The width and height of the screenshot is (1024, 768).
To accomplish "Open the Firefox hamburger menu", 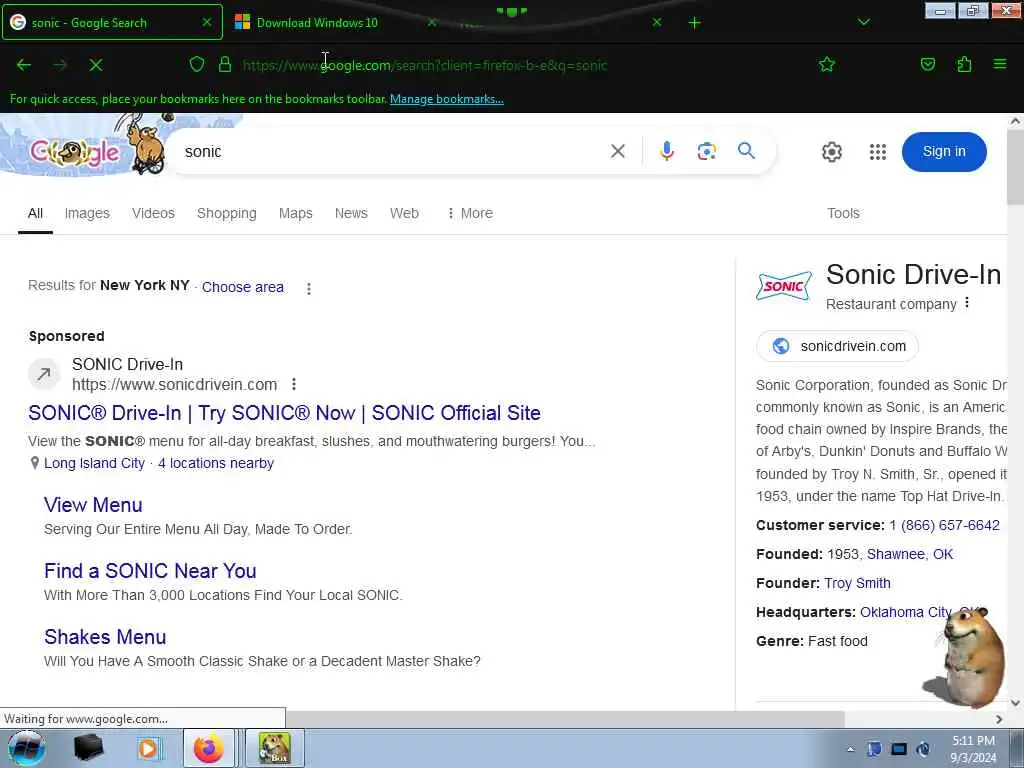I will [x=1000, y=64].
